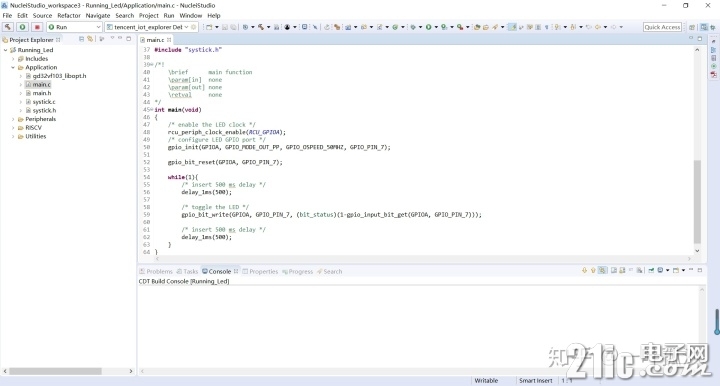Viewport: 720px width, 386px height.
Task: Minimize the editor area
Action: [x=691, y=39]
